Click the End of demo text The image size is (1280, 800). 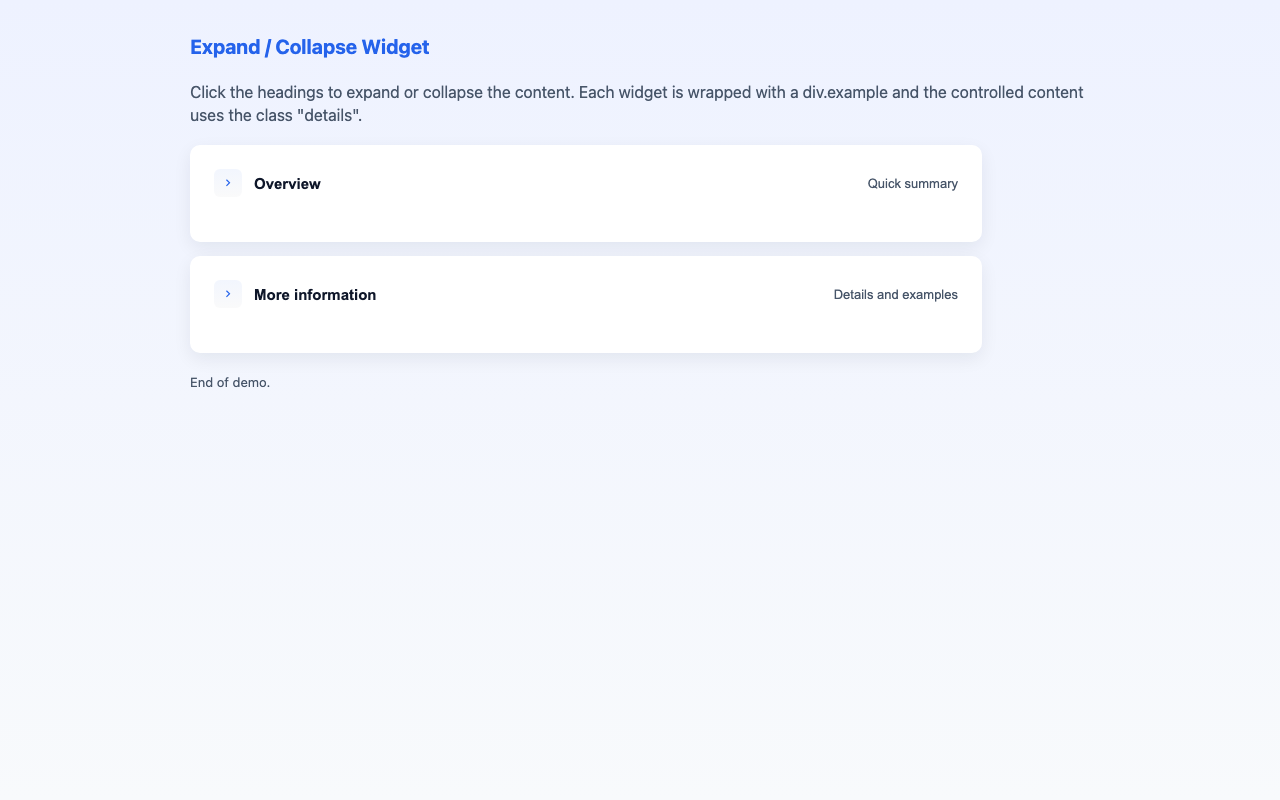[229, 382]
